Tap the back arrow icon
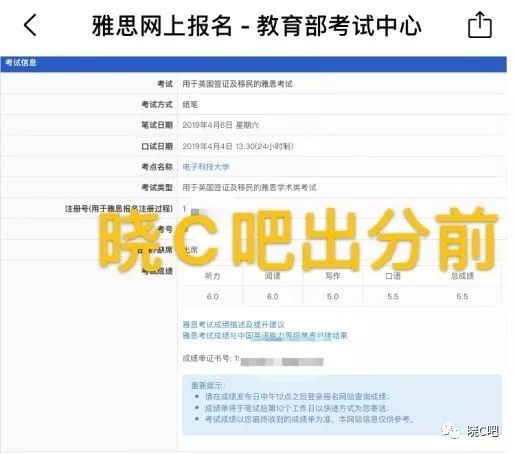 click(30, 25)
